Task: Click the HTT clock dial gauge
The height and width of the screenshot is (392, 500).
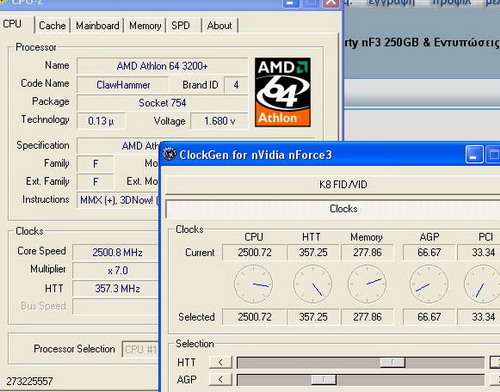Action: click(313, 284)
